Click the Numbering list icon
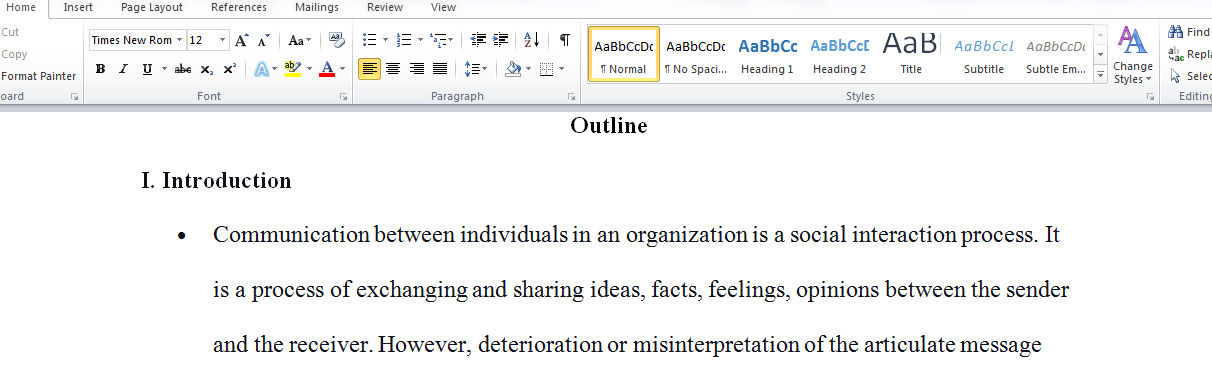The width and height of the screenshot is (1212, 378). click(x=403, y=40)
